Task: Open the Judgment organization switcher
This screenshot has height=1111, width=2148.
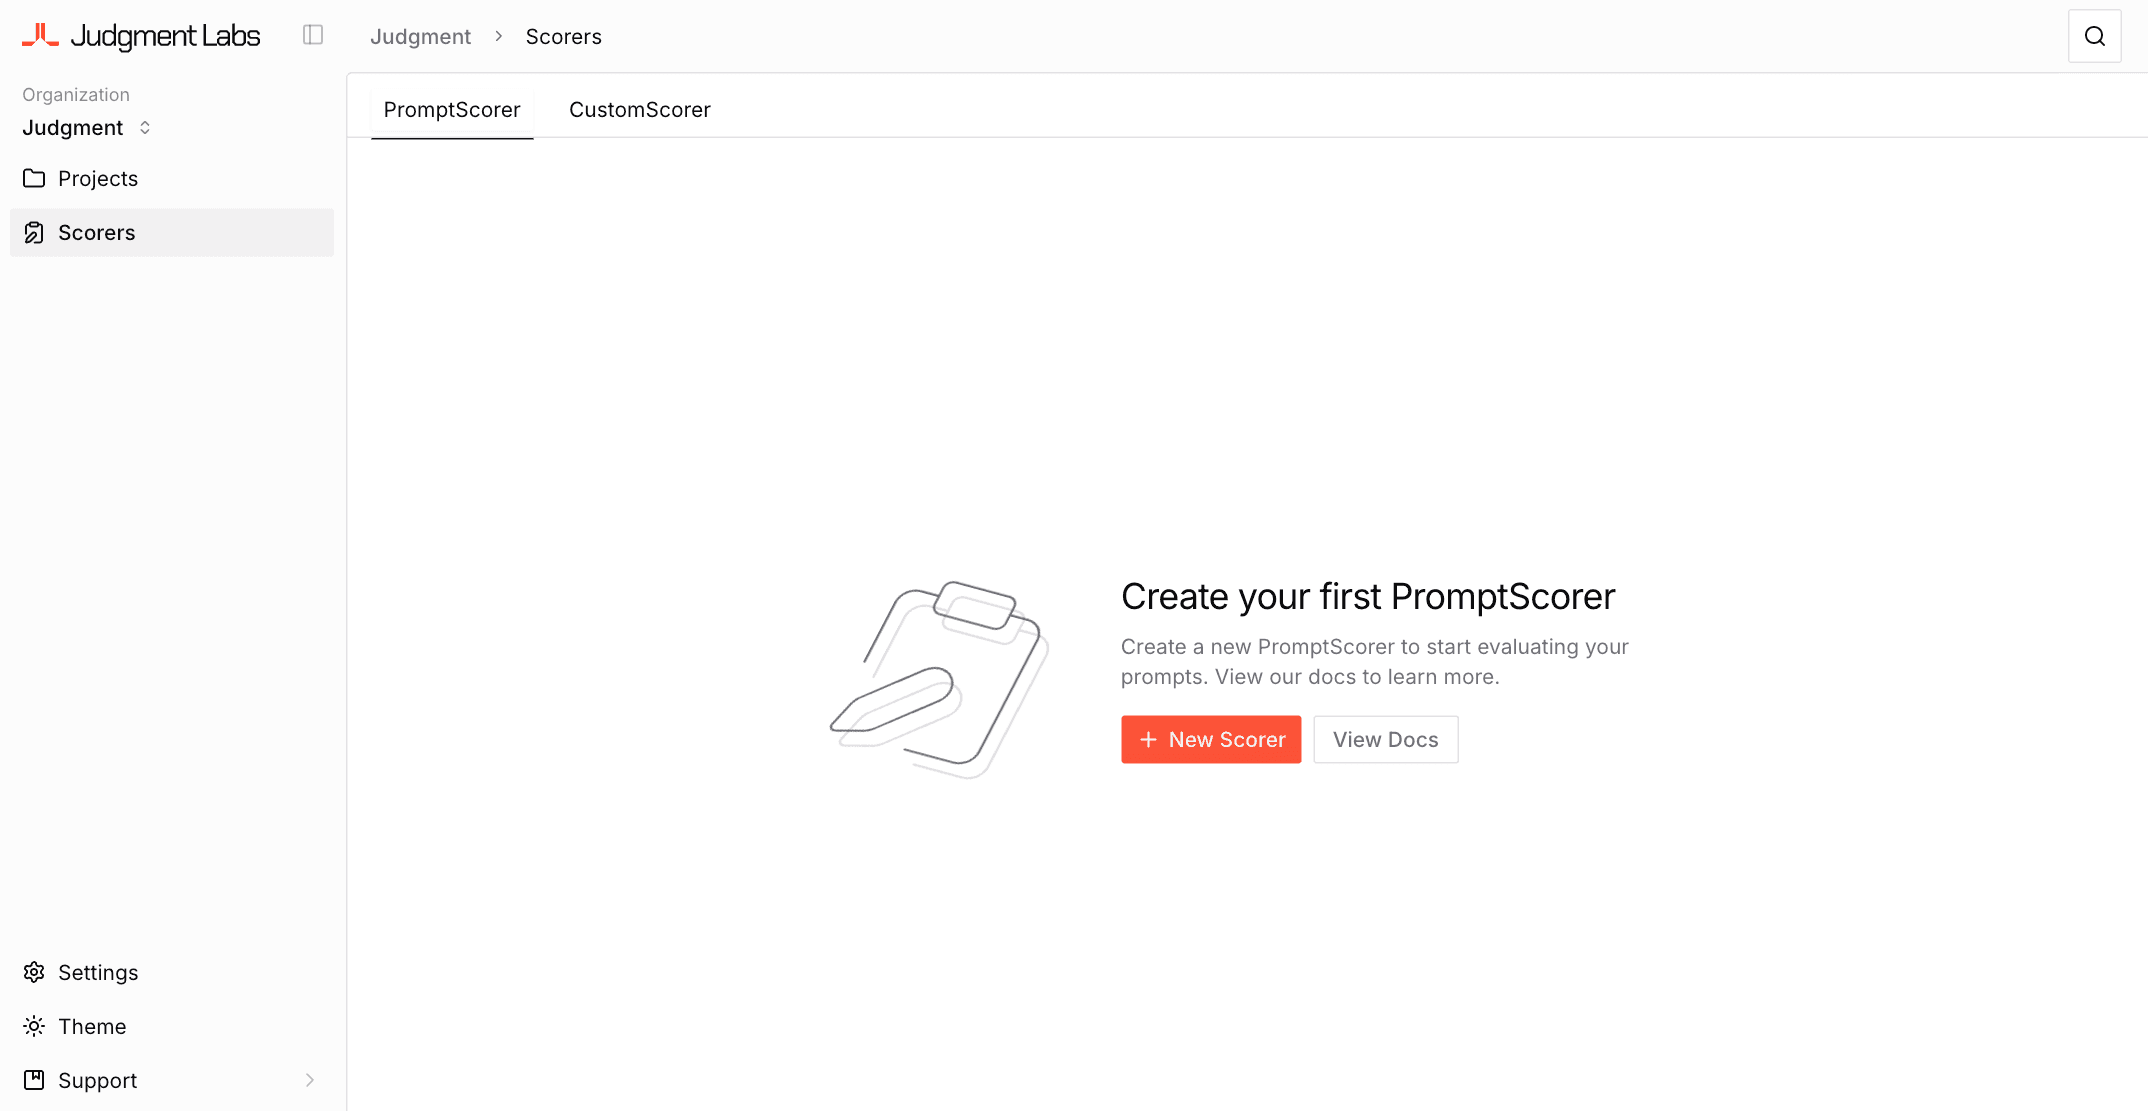Action: (87, 128)
